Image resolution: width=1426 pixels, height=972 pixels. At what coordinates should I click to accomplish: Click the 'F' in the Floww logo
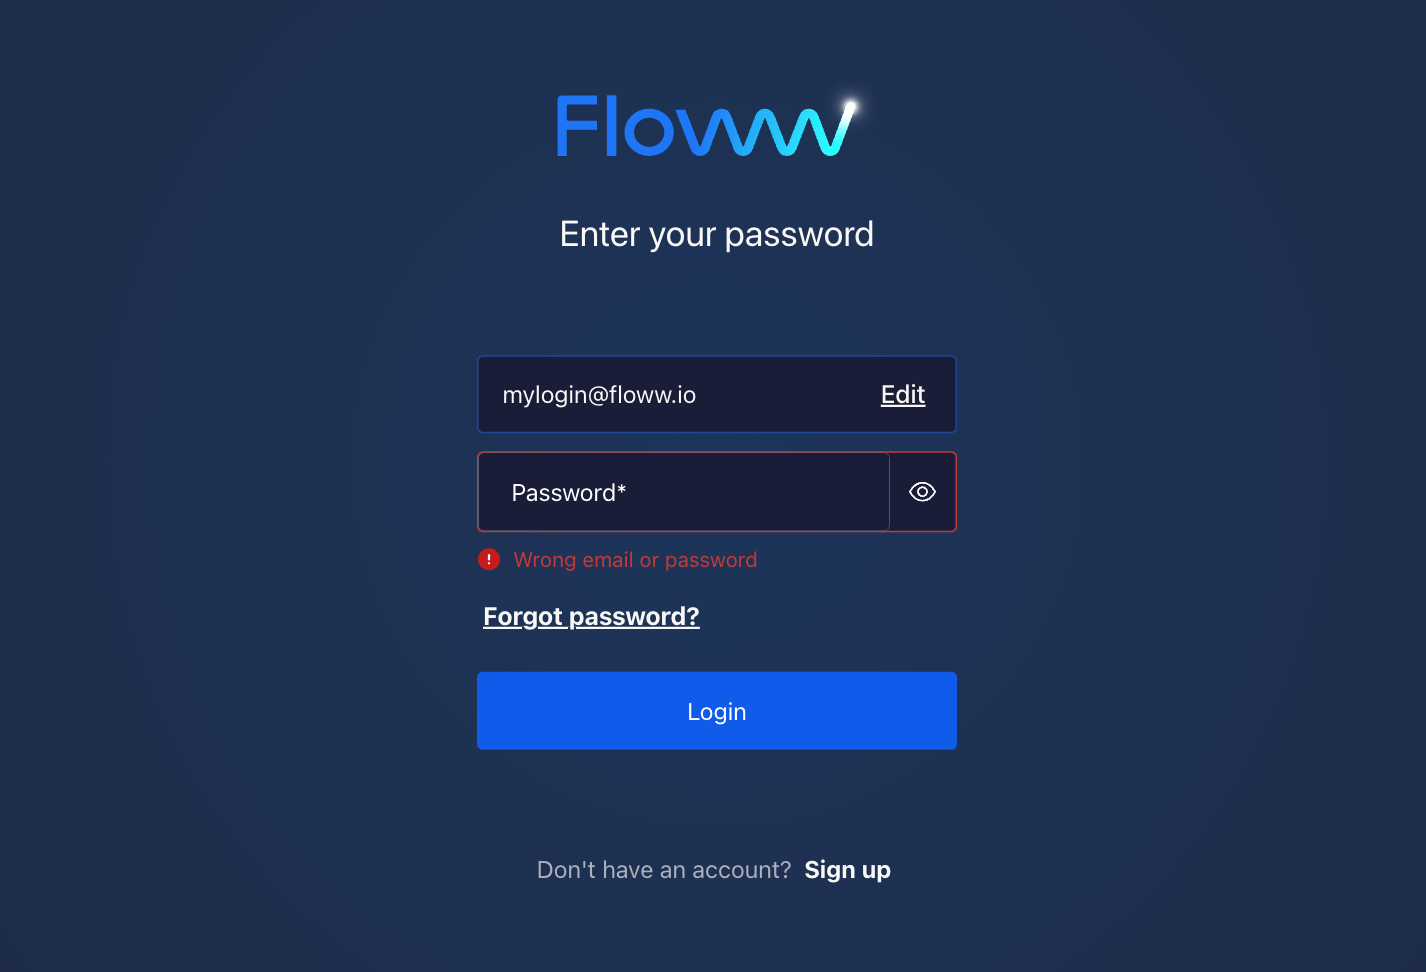click(x=575, y=125)
